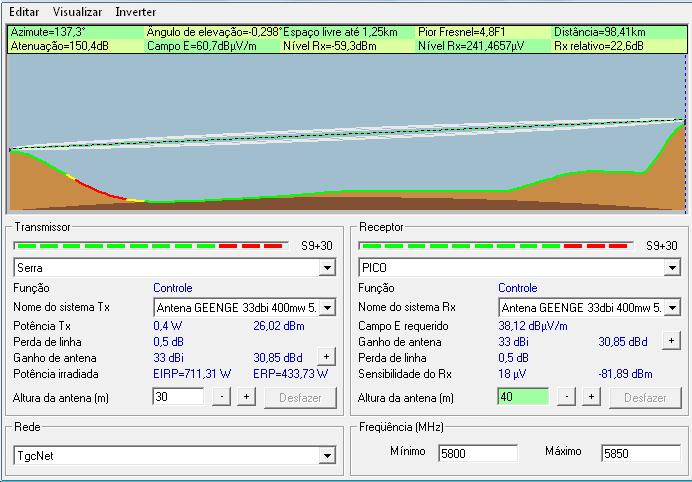Viewport: 692px width, 482px height.
Task: Click the transmitter Desfazer button
Action: [300, 398]
